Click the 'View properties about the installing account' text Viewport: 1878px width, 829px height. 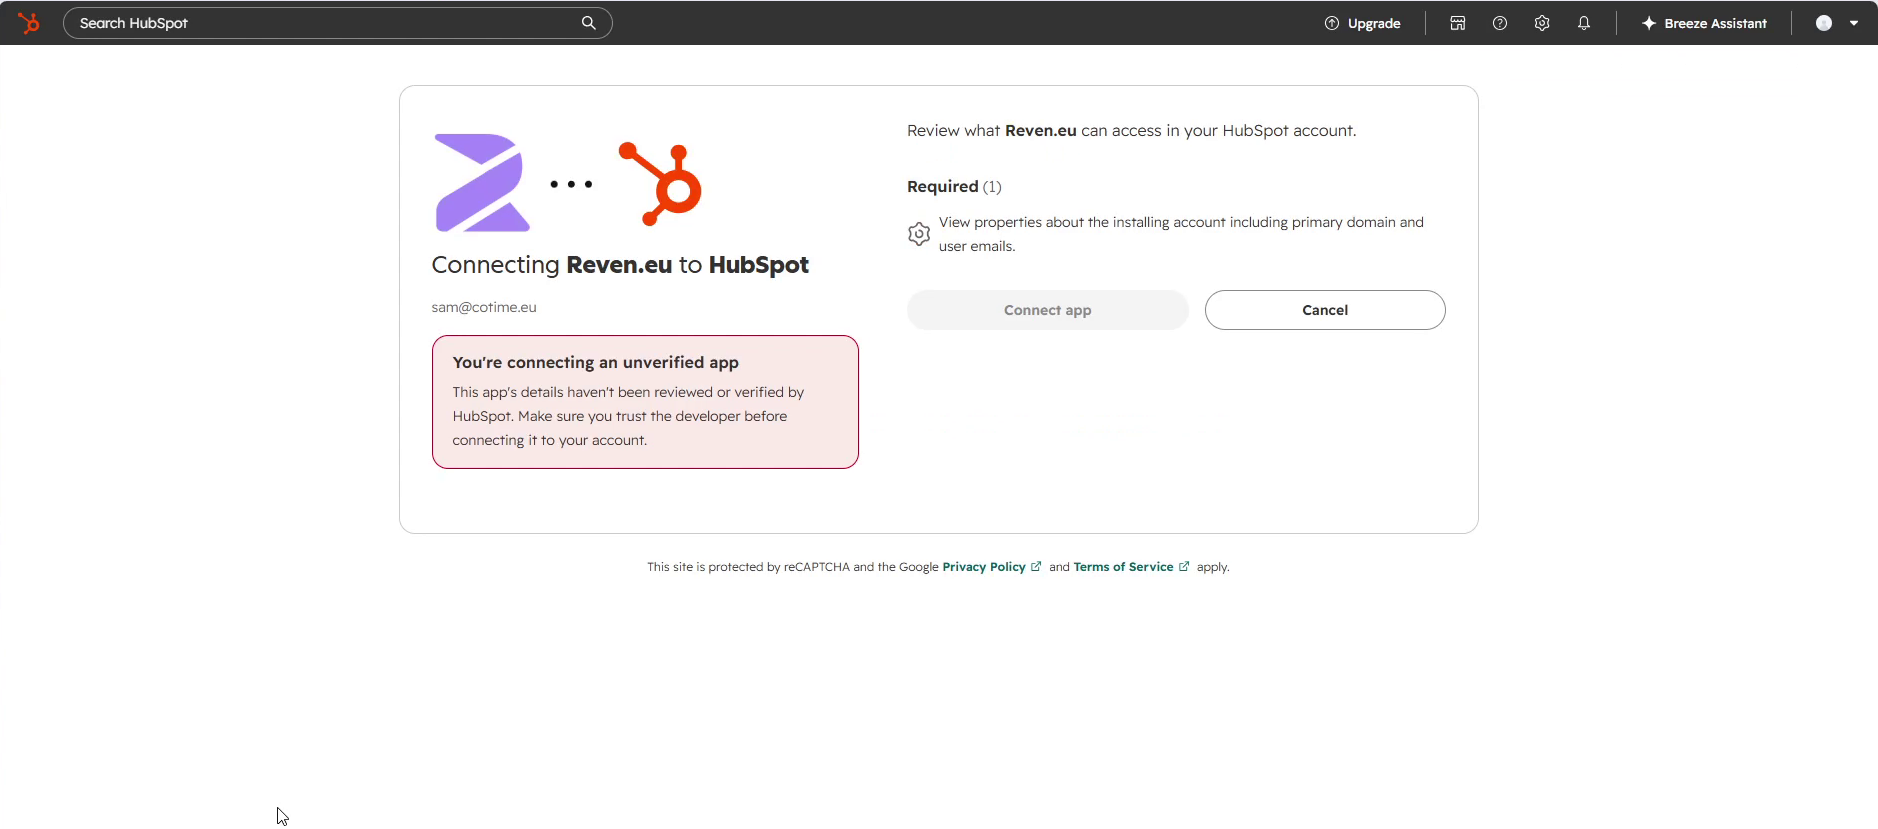1181,234
